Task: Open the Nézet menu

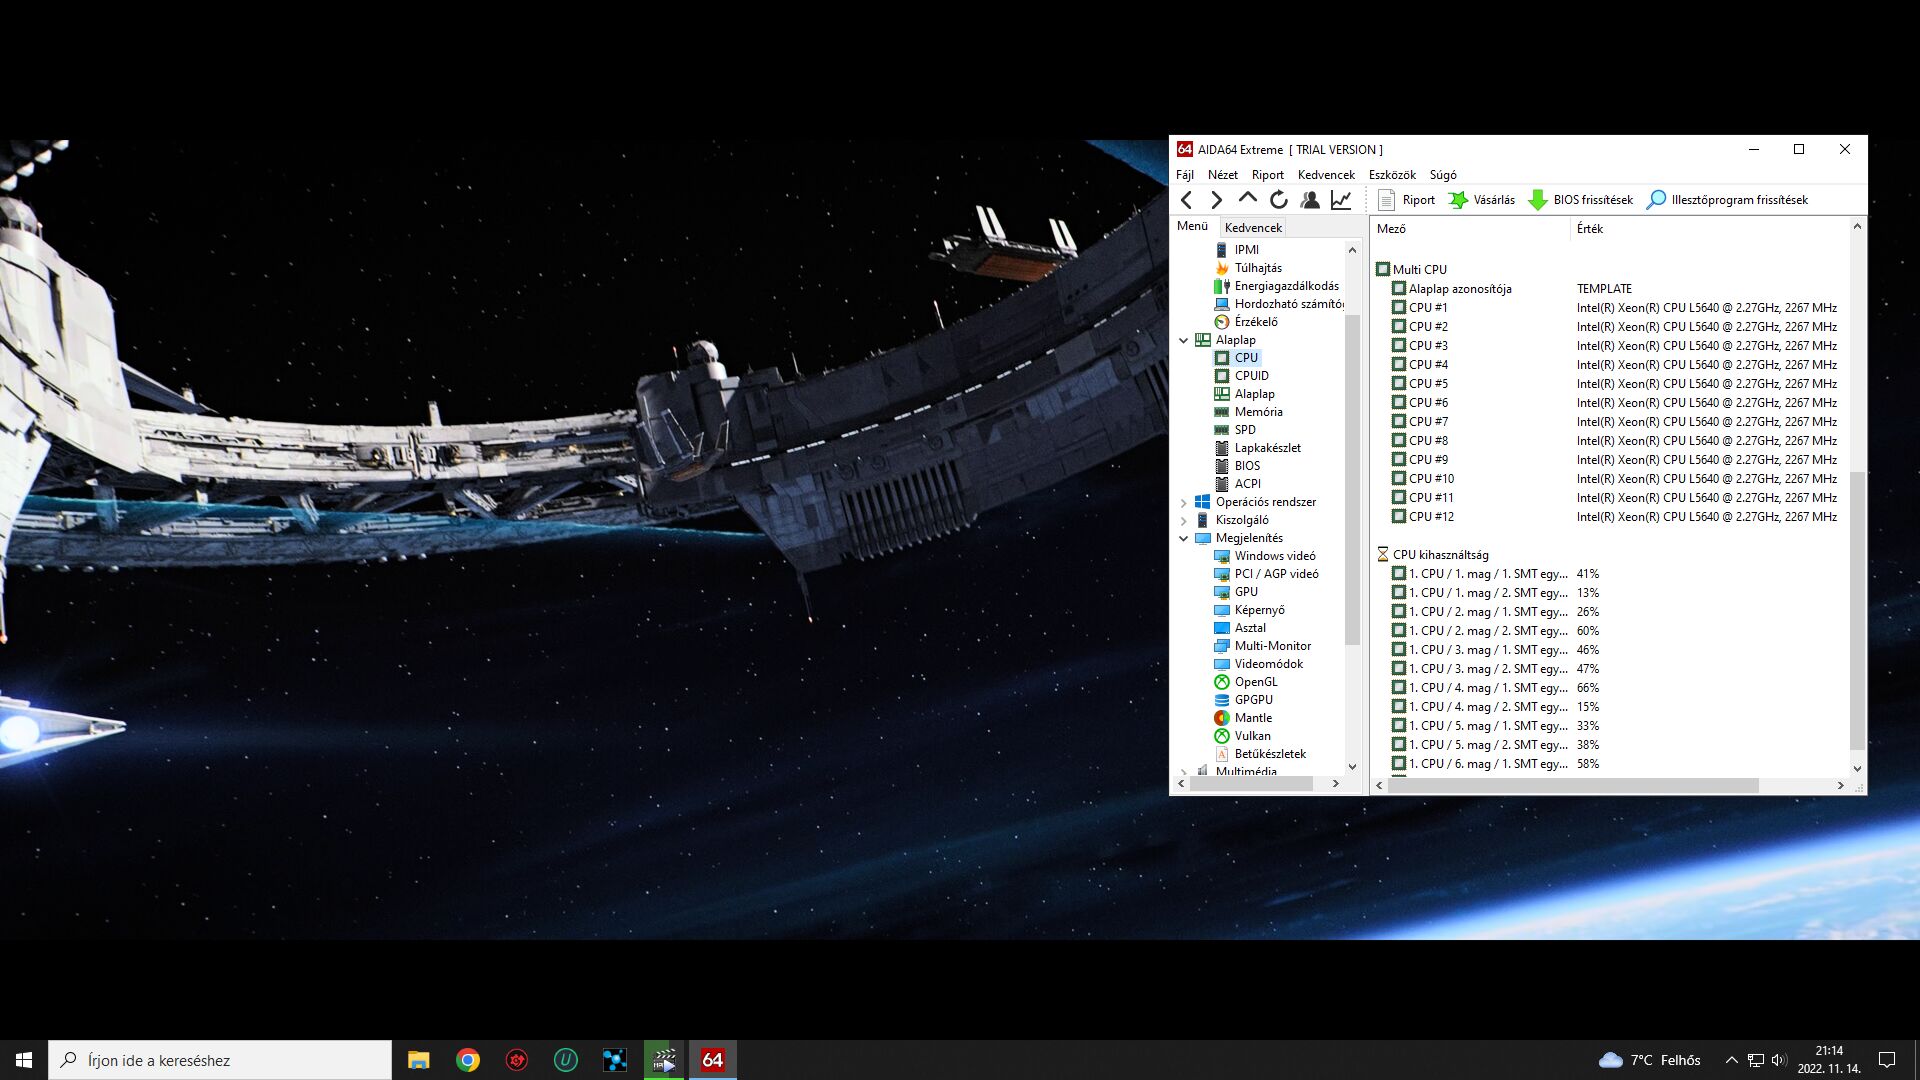Action: 1222,175
